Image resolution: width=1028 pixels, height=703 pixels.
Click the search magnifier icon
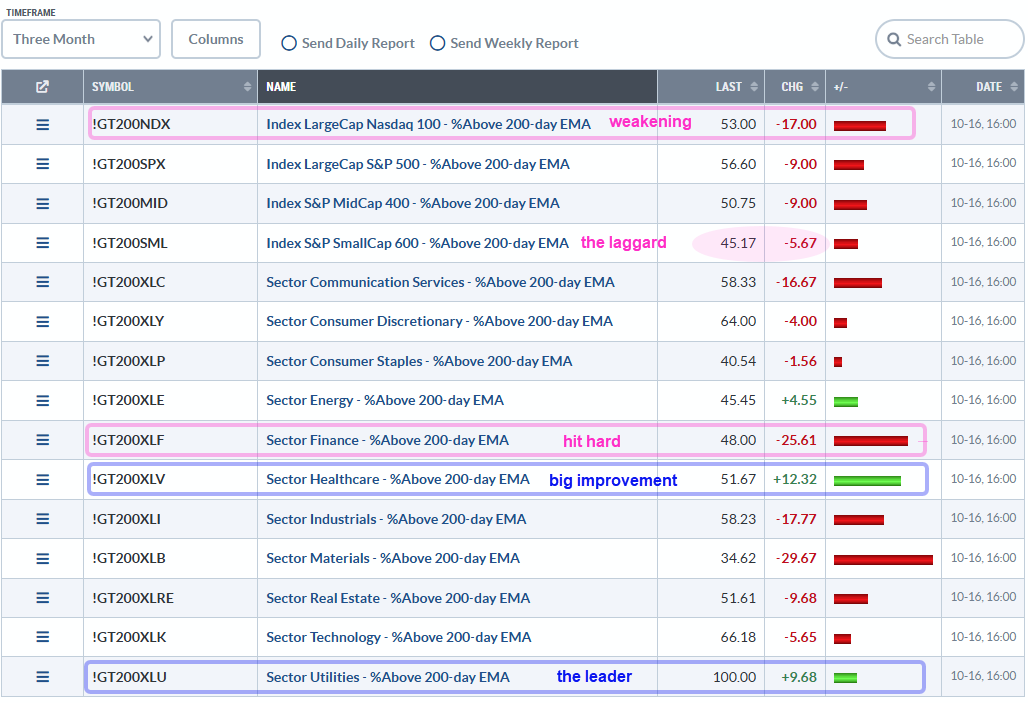[x=893, y=40]
